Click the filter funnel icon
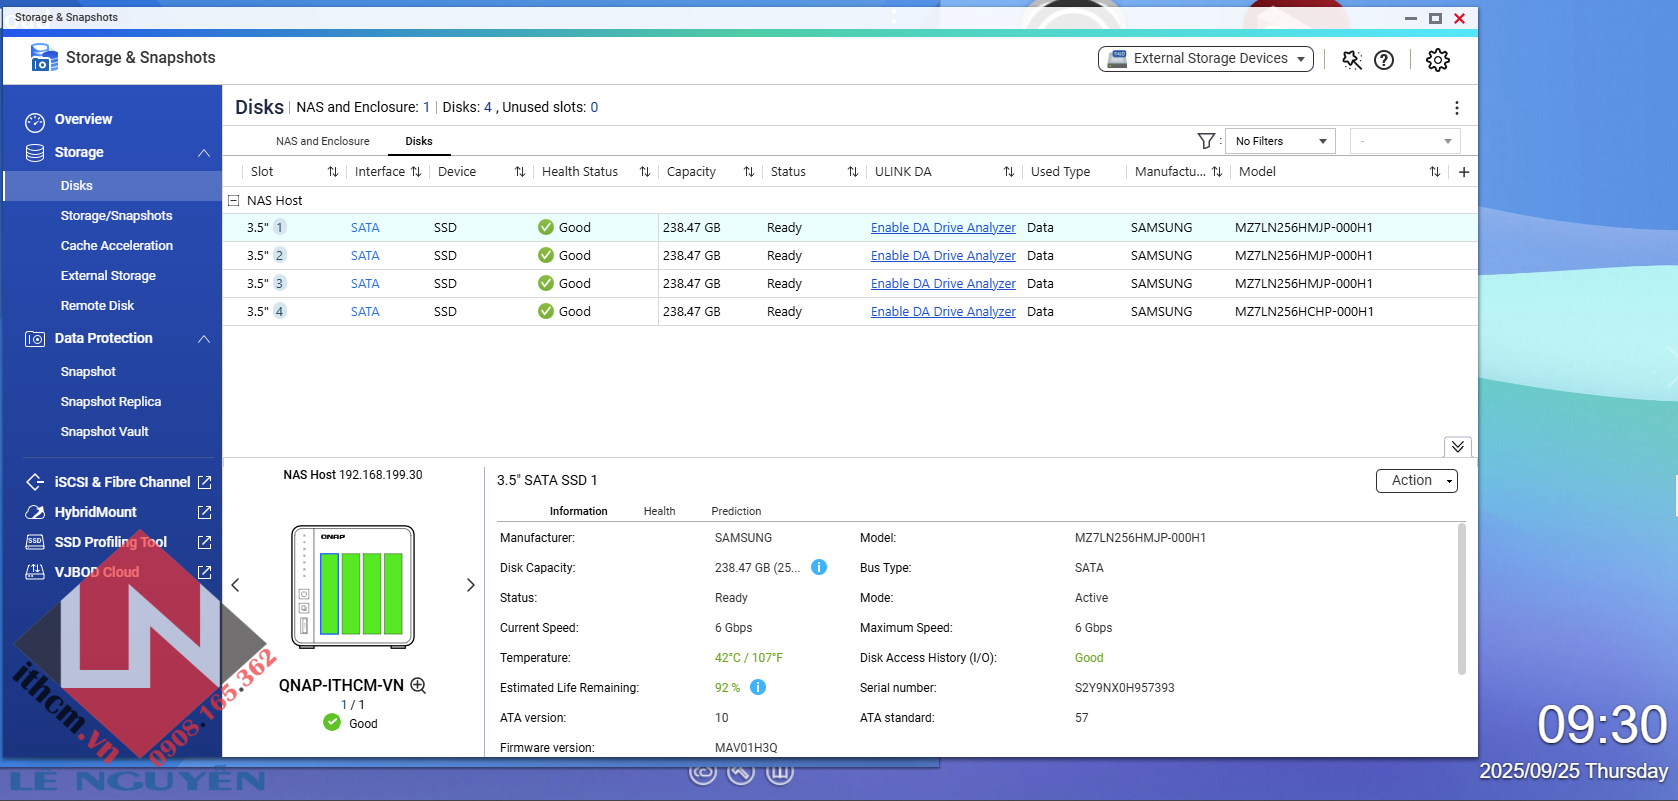The width and height of the screenshot is (1678, 801). point(1206,141)
